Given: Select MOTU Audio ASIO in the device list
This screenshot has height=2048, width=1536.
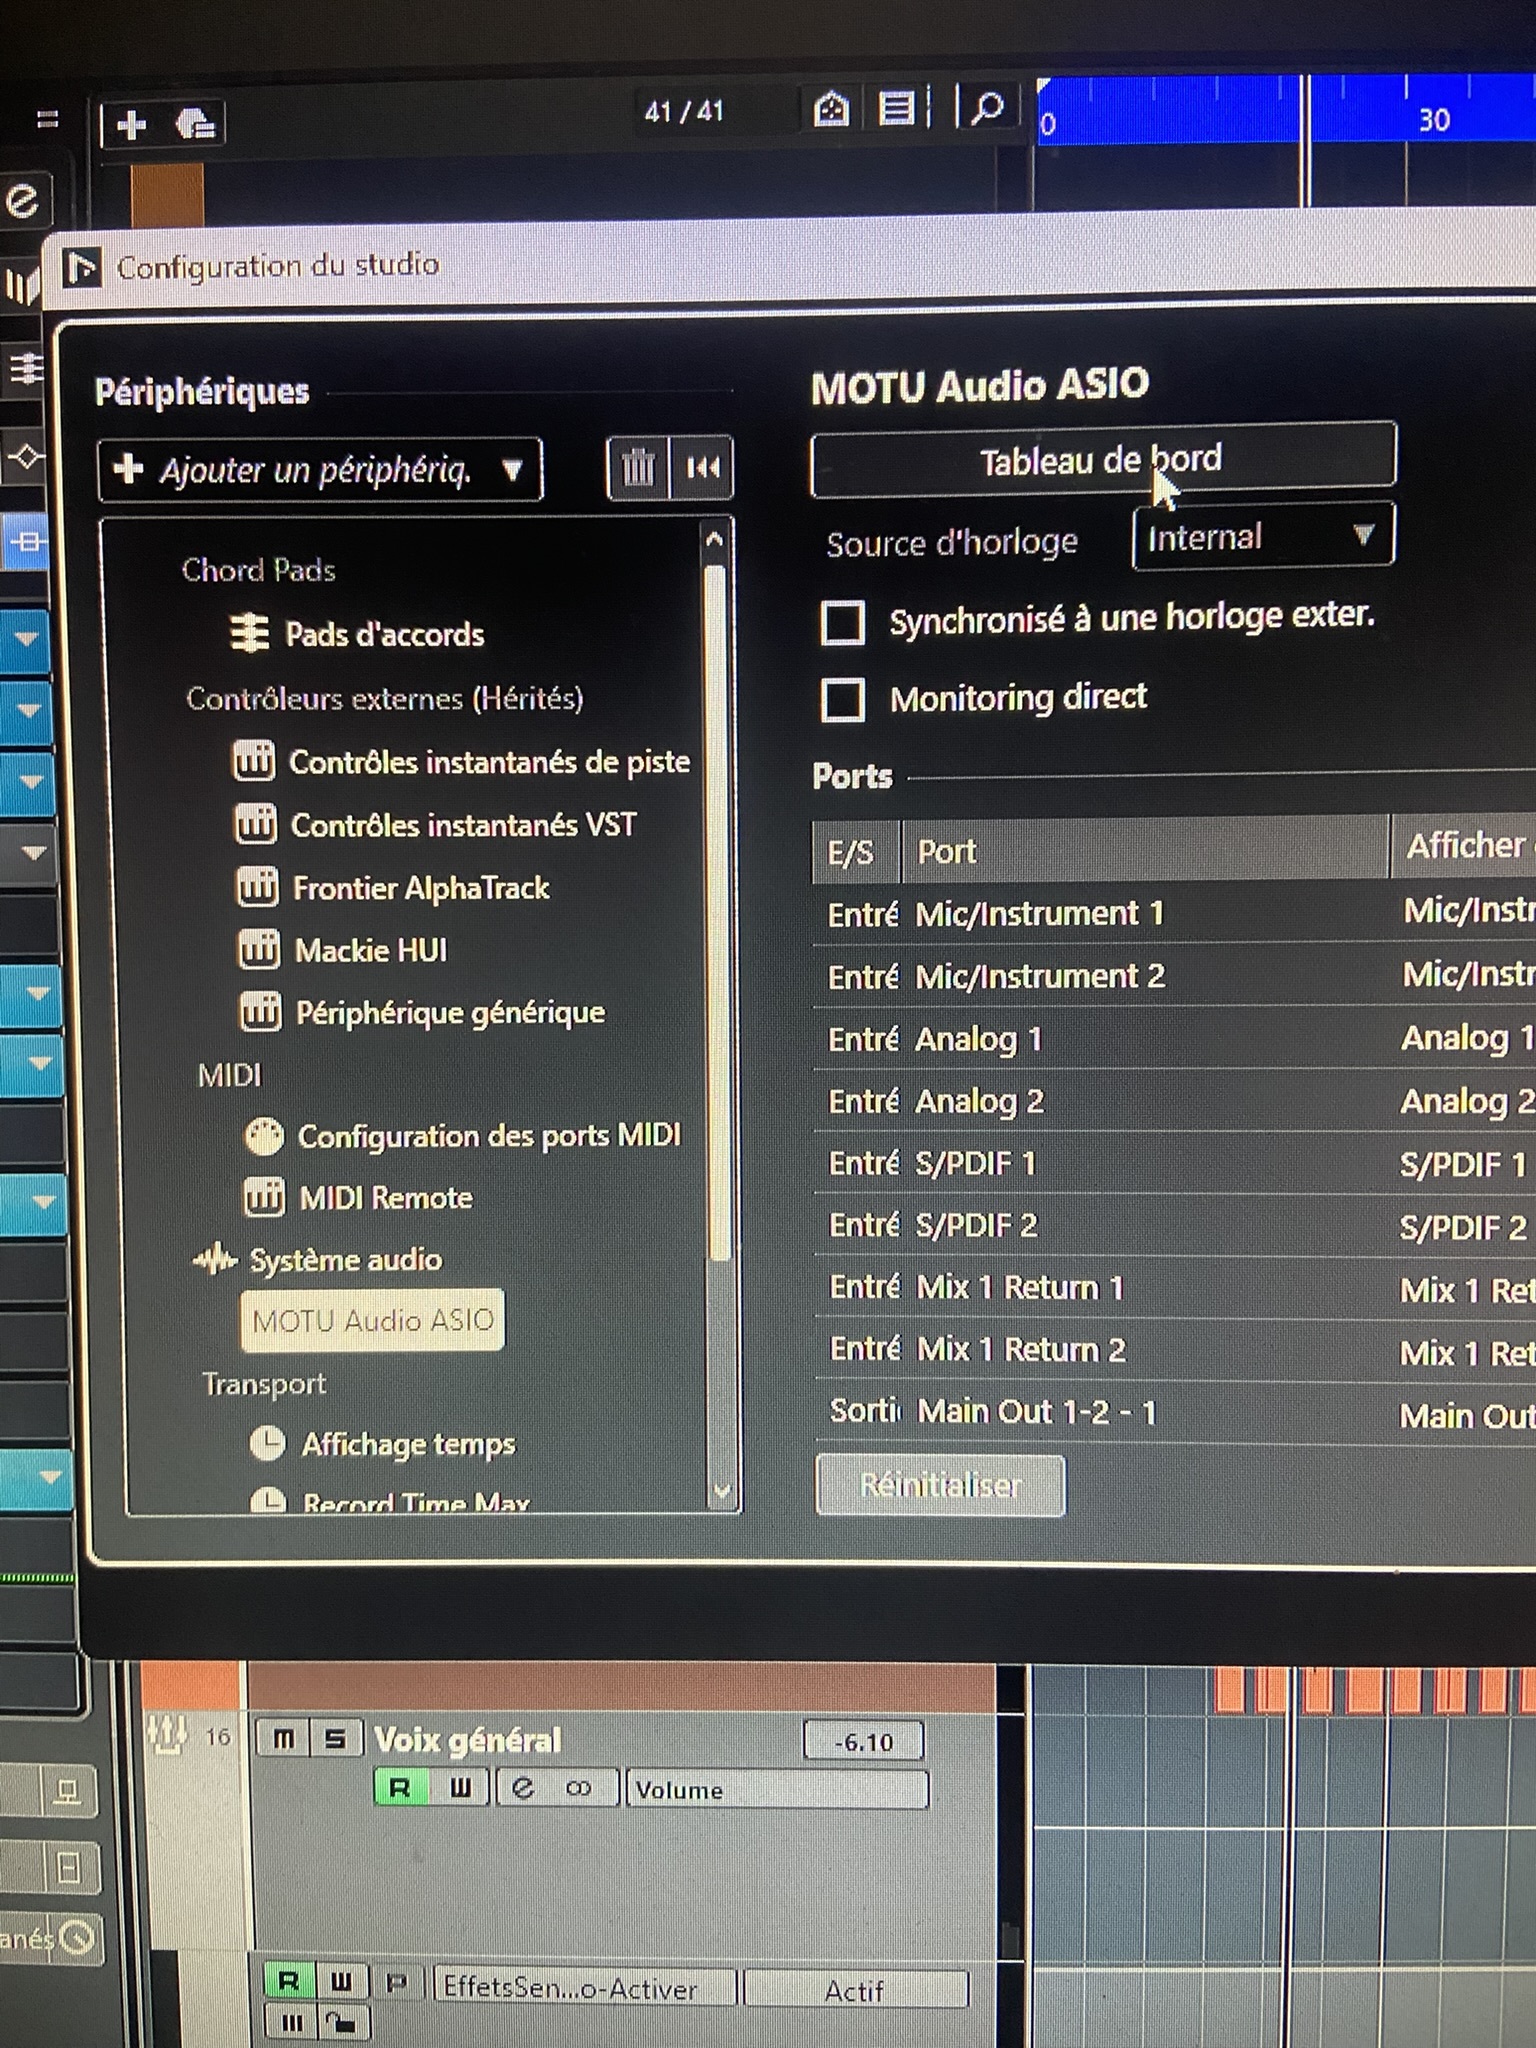Looking at the screenshot, I should pos(373,1321).
